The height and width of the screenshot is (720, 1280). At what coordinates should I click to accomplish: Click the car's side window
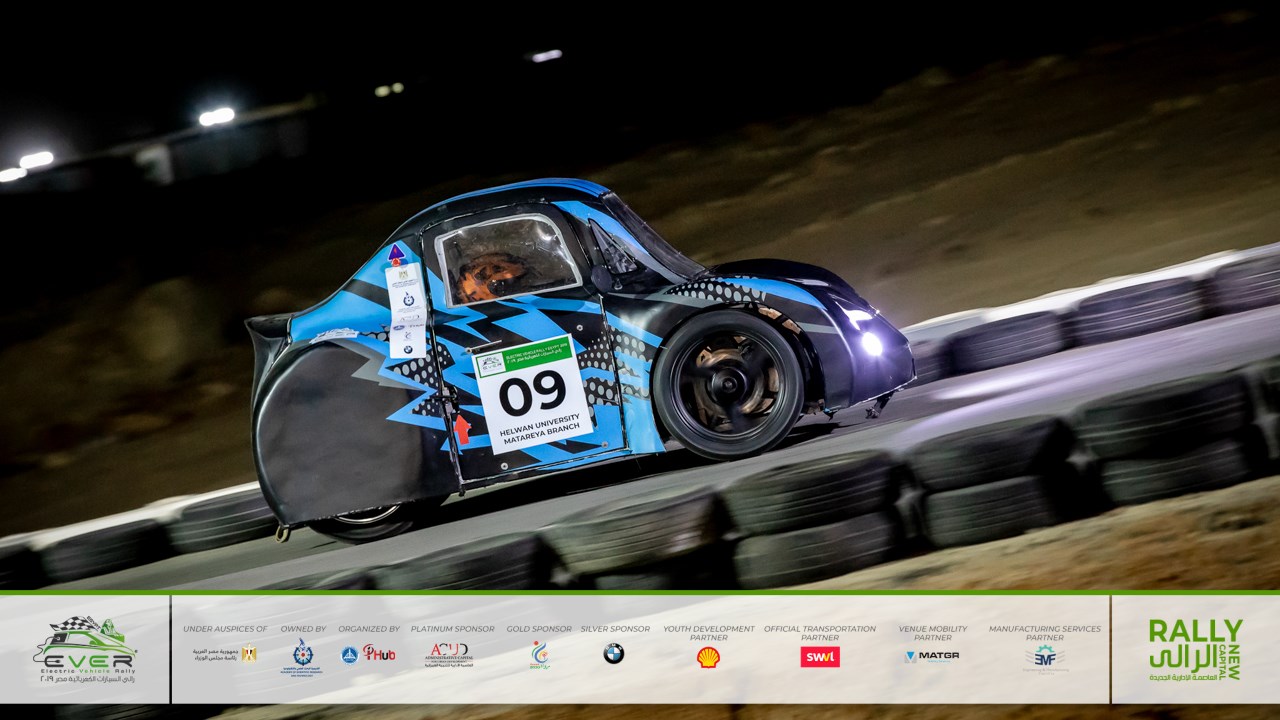pyautogui.click(x=508, y=259)
